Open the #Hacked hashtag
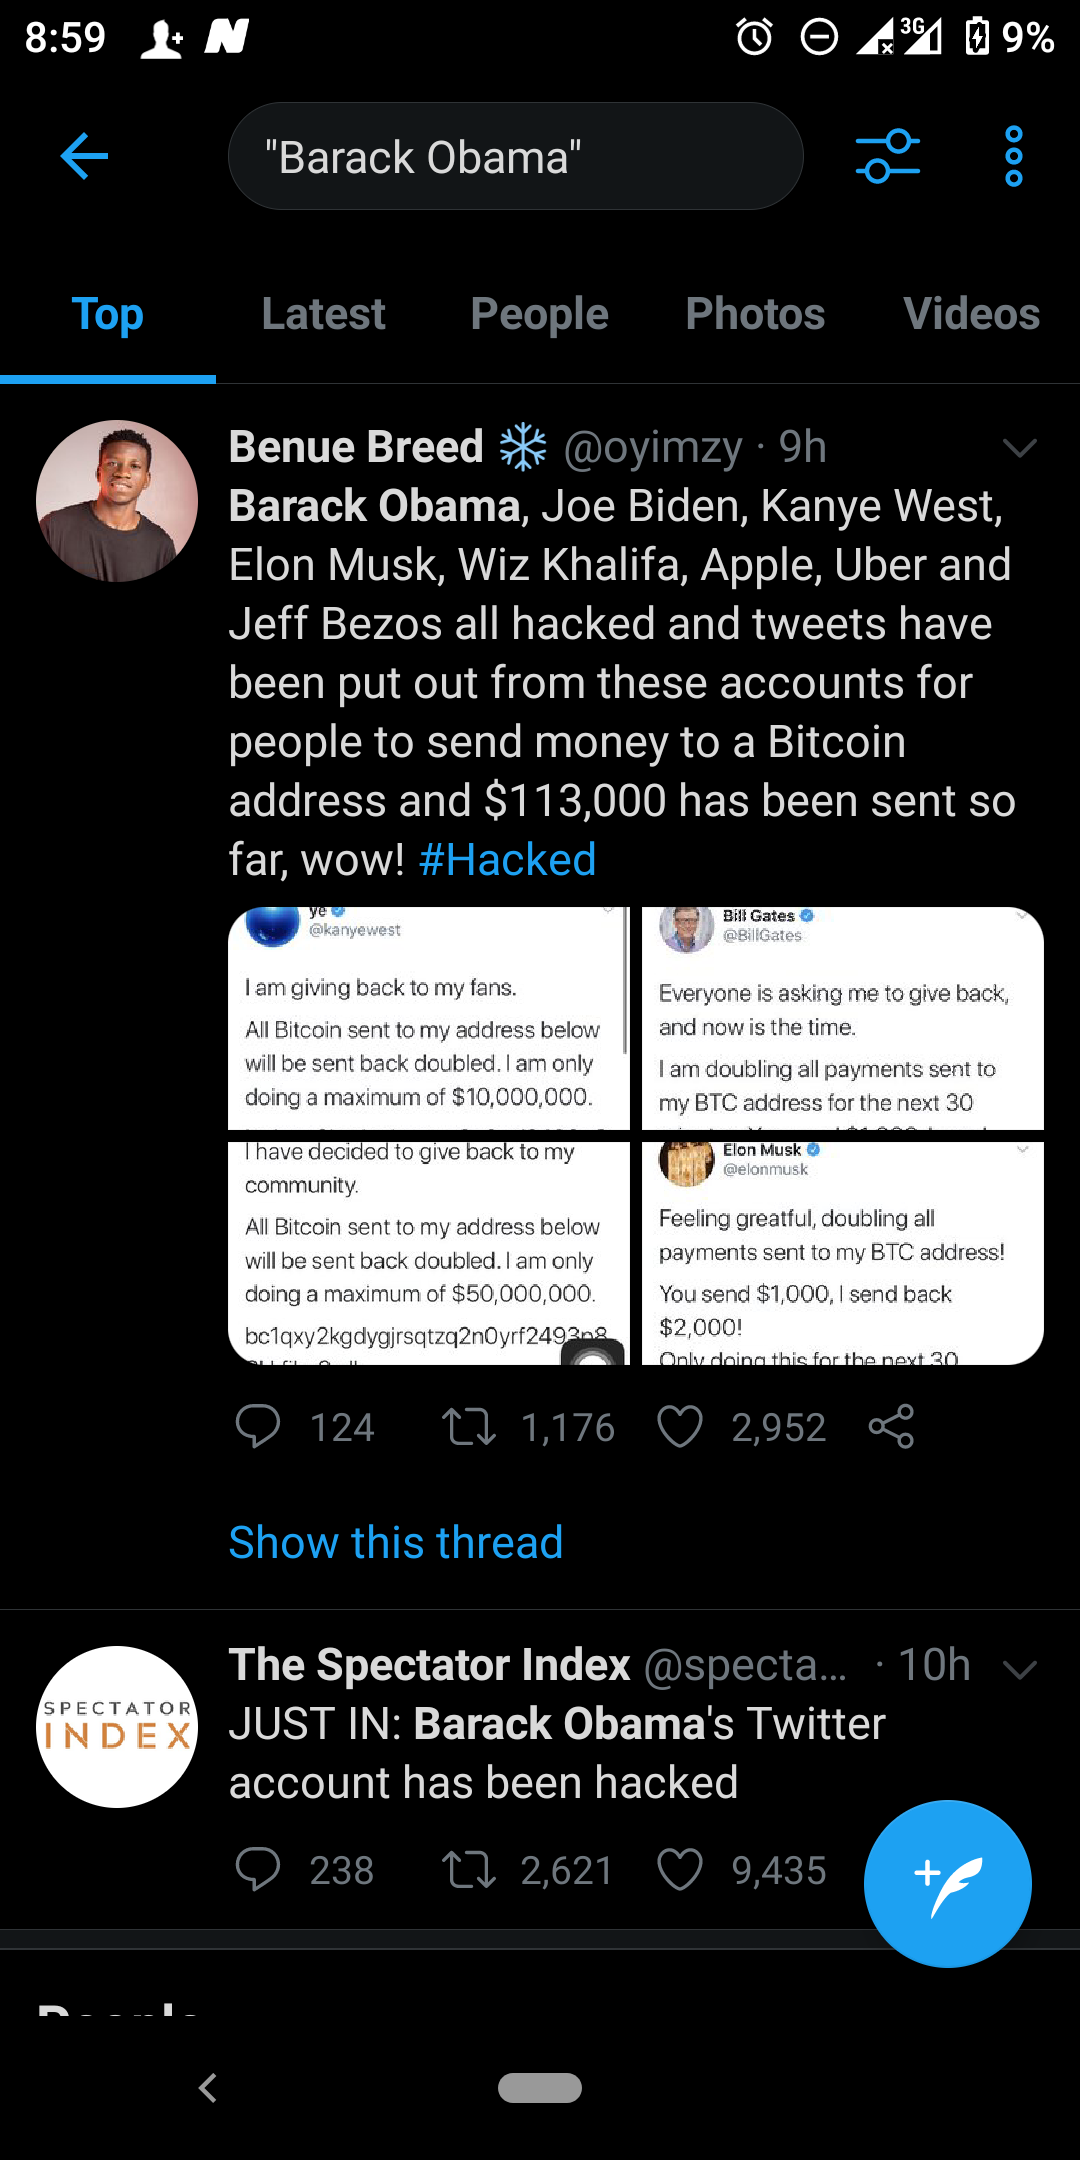The image size is (1080, 2160). point(507,860)
